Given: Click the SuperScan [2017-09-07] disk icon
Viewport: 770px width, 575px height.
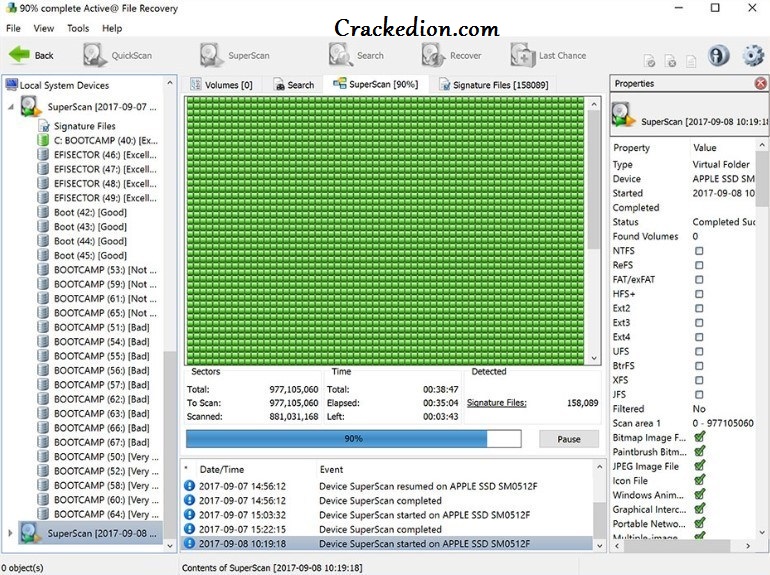Looking at the screenshot, I should [x=31, y=106].
